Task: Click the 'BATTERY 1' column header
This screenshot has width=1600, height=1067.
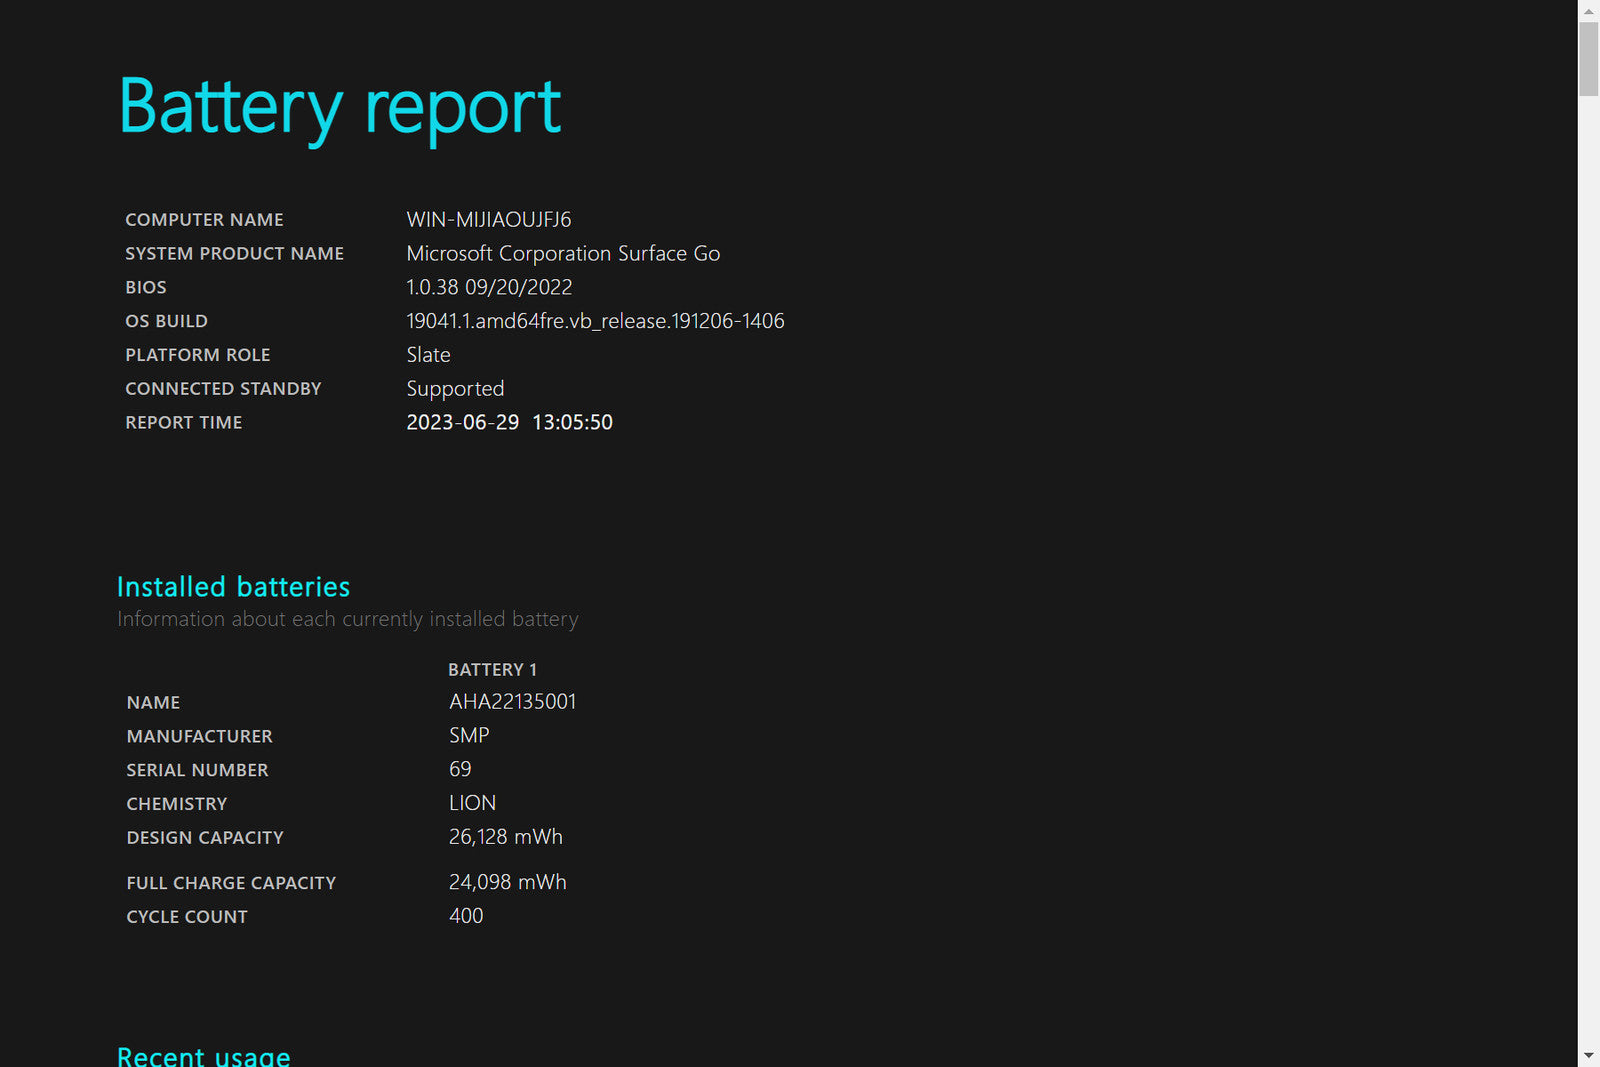Action: pyautogui.click(x=492, y=670)
